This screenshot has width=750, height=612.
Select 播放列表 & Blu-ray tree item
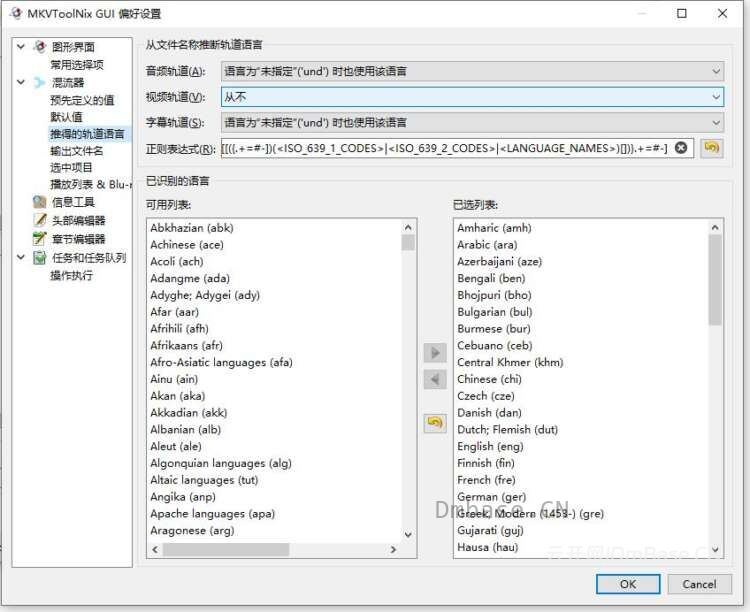[90, 184]
